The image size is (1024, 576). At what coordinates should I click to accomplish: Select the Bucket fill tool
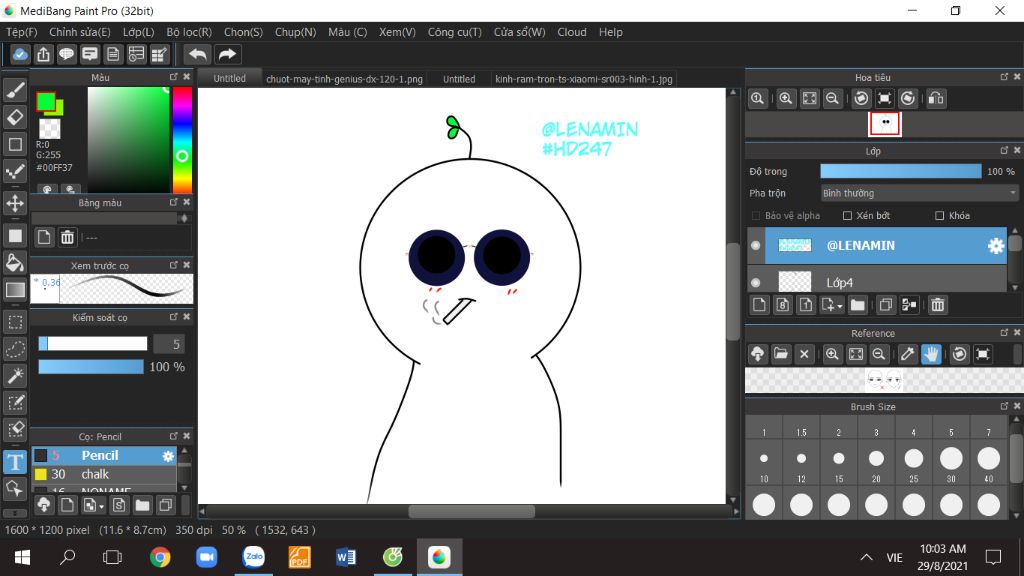click(15, 263)
